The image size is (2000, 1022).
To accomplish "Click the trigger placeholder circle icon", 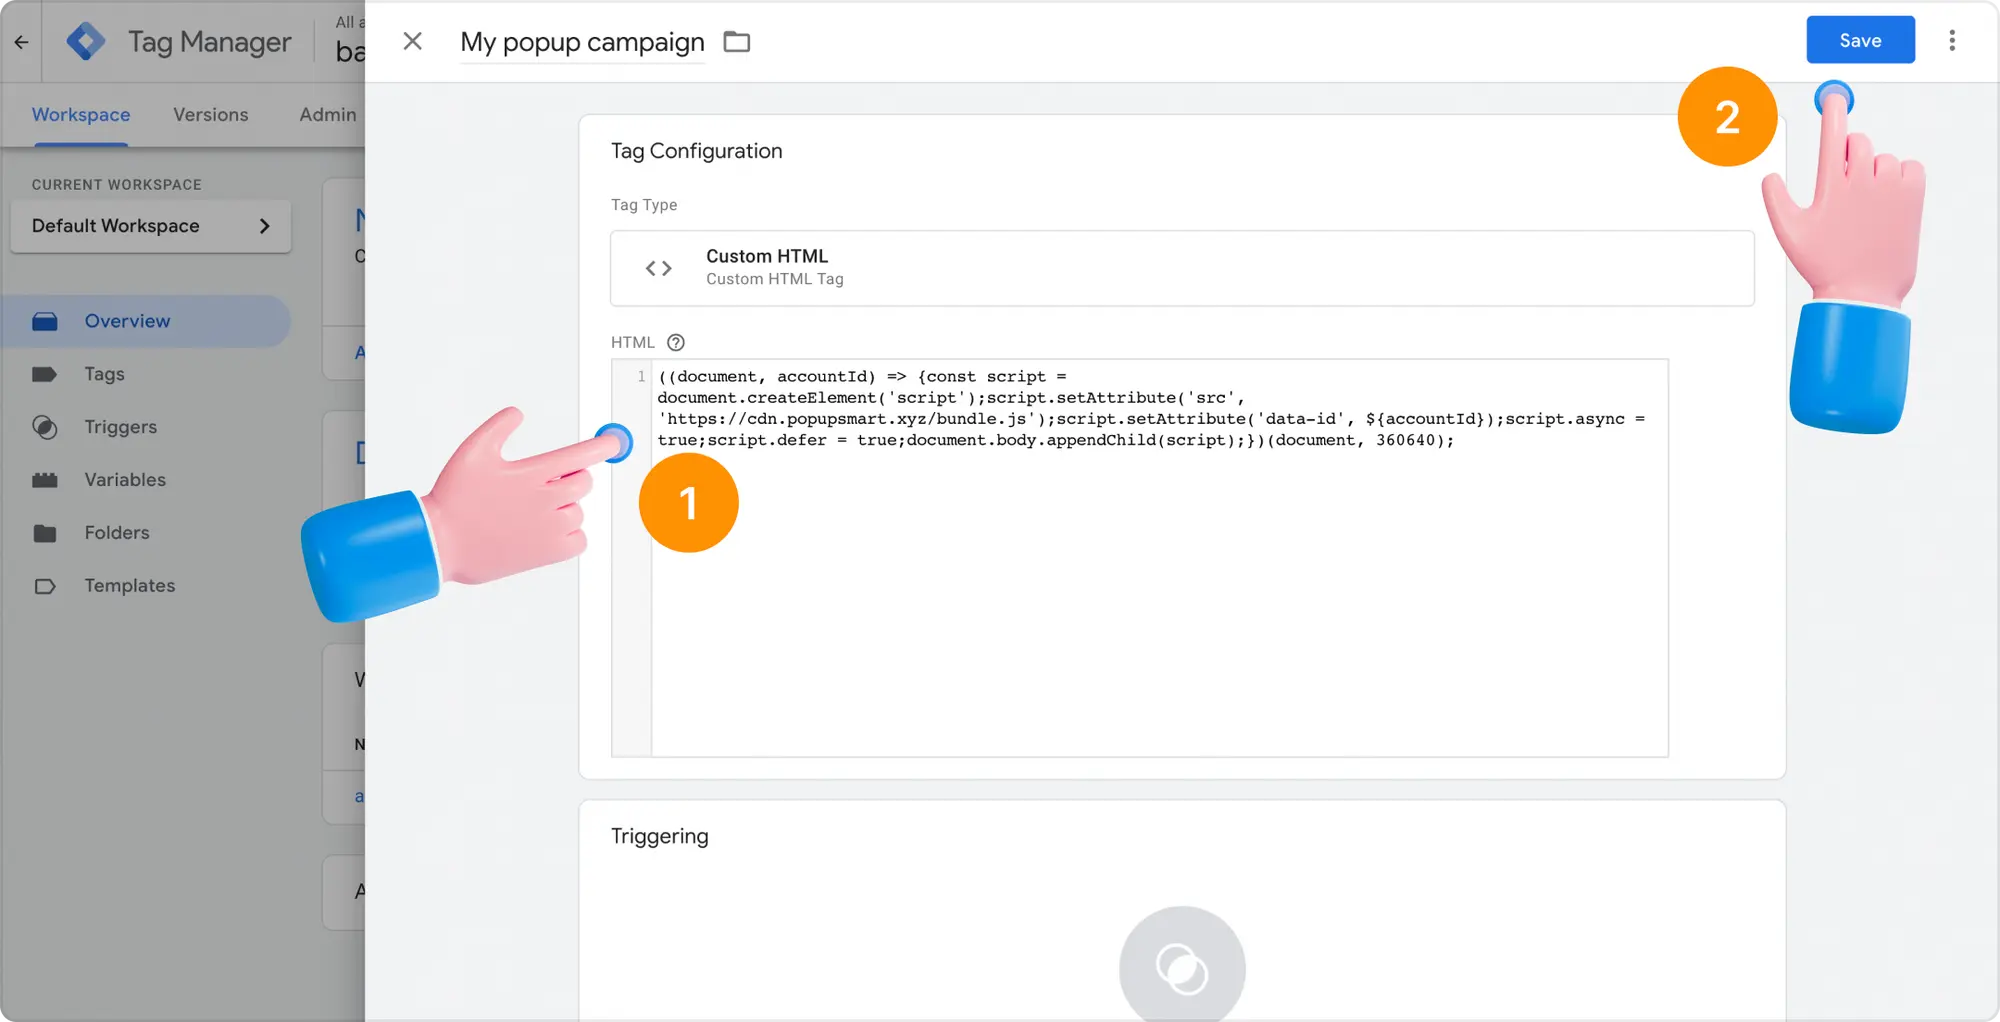I will 1182,967.
